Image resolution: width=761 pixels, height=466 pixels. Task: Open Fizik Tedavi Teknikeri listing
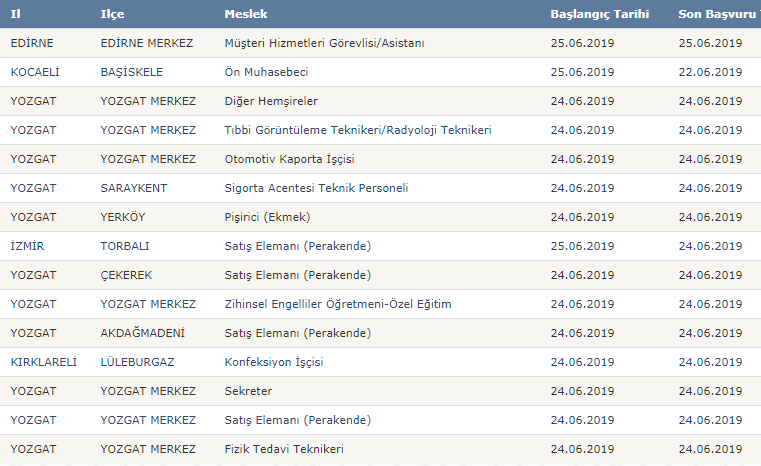(x=284, y=449)
